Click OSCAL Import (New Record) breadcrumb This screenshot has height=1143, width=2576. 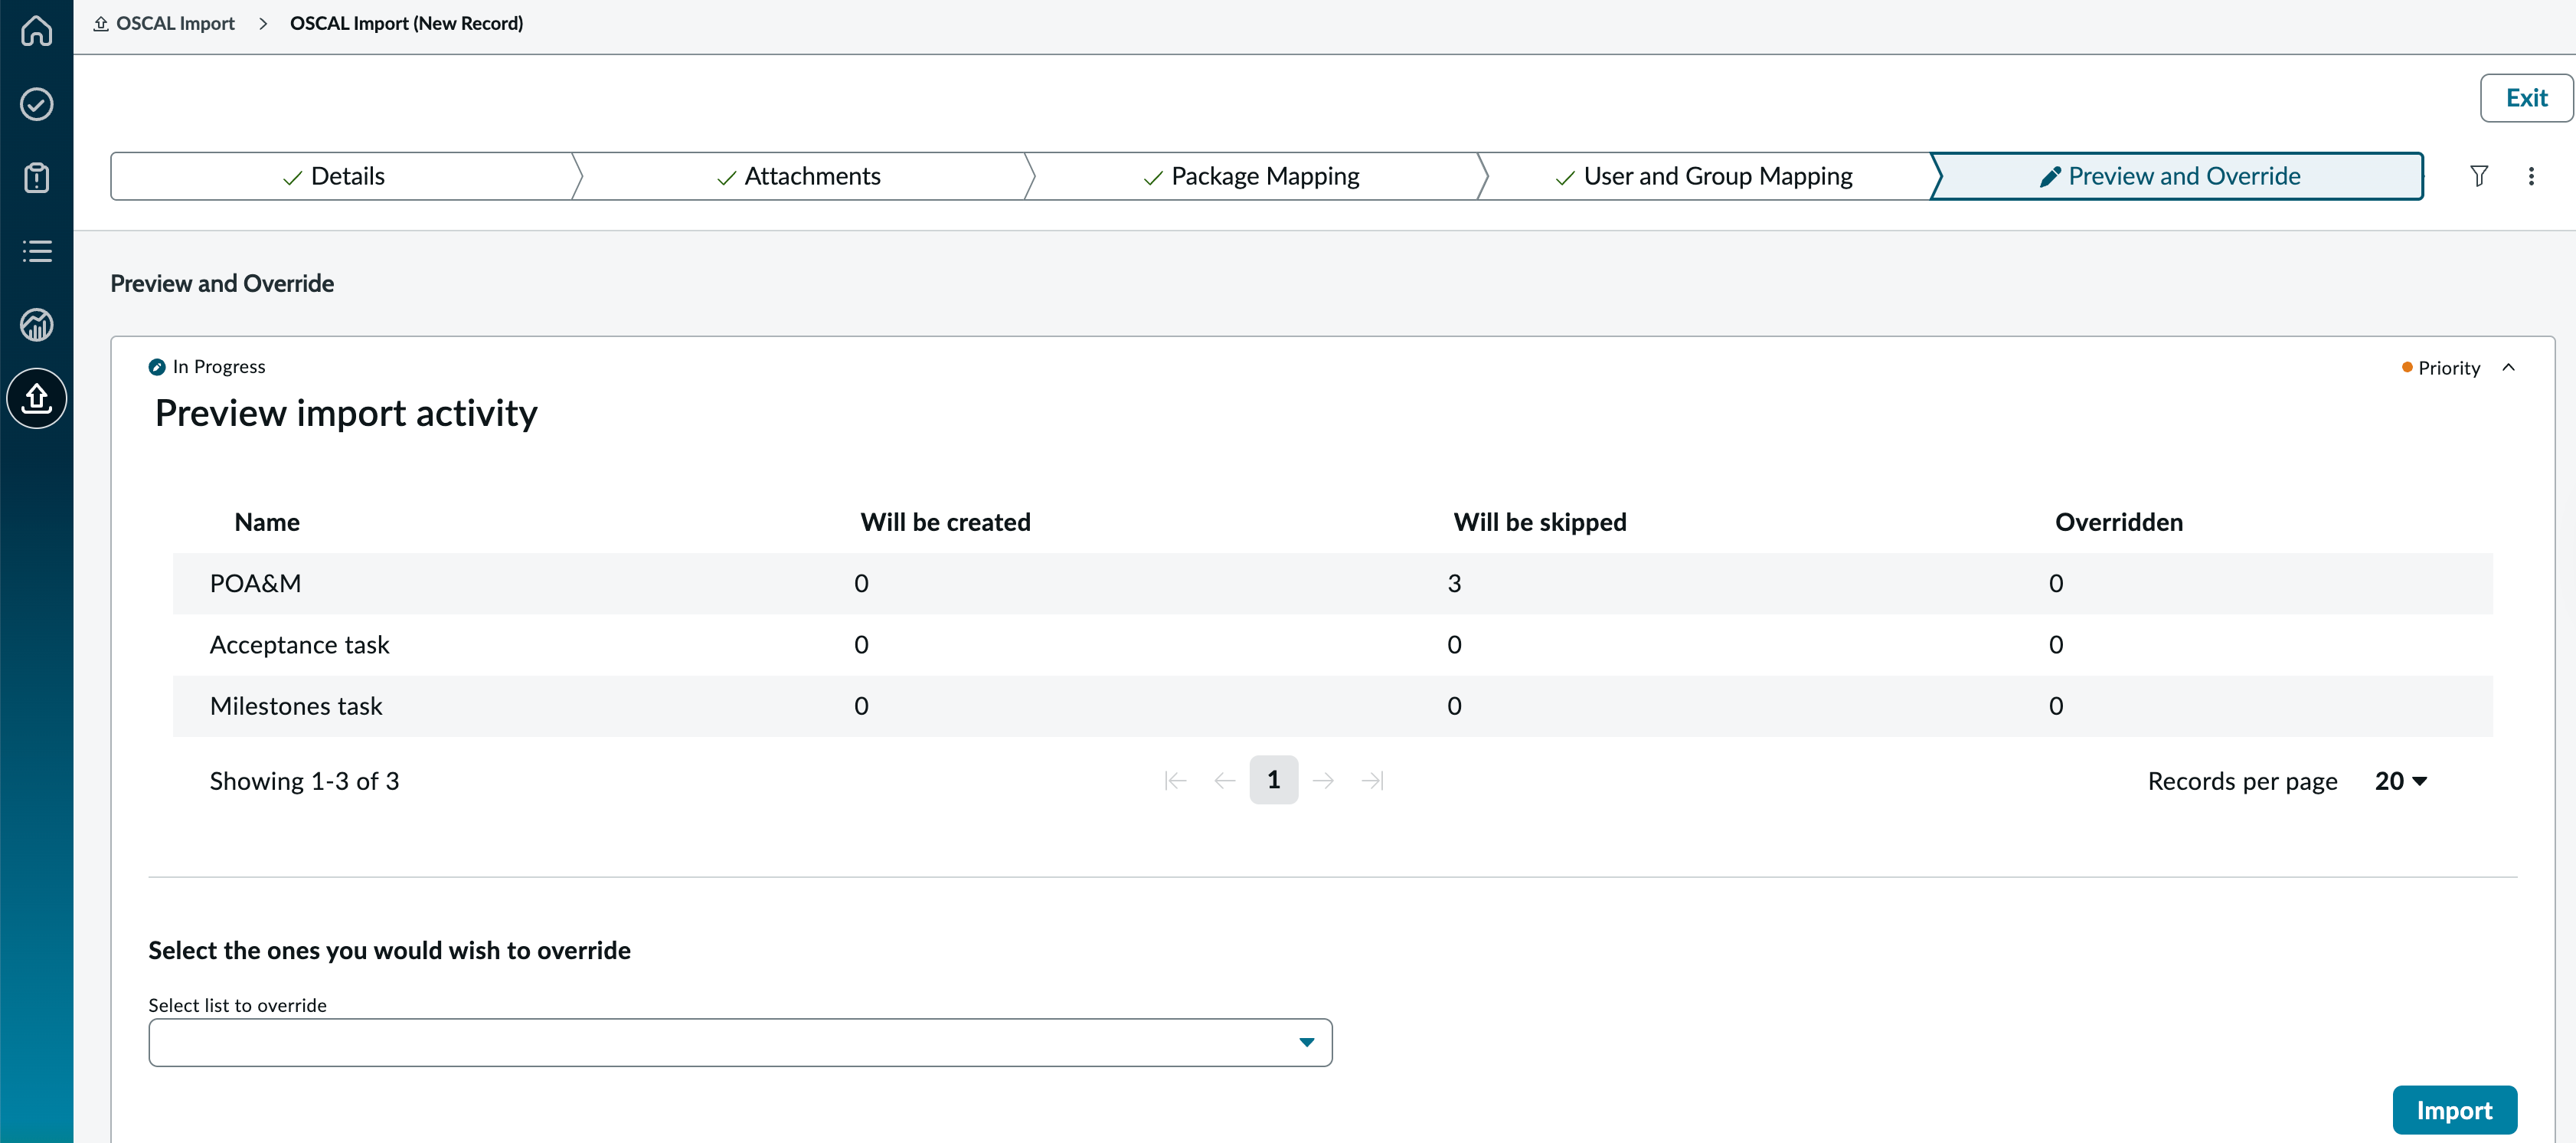tap(406, 23)
